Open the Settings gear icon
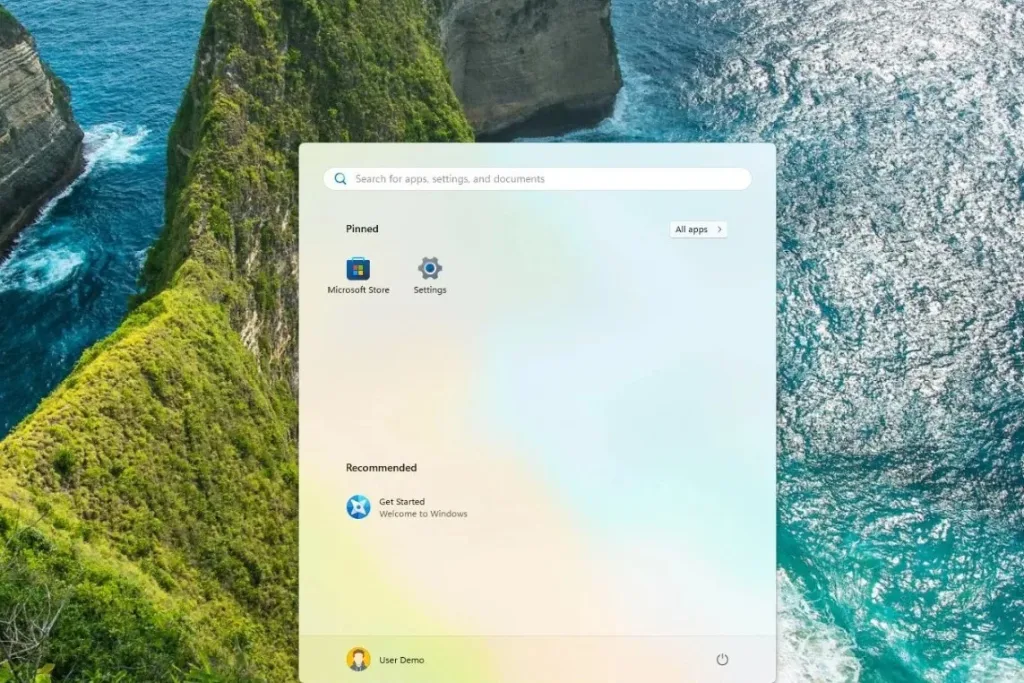1024x683 pixels. point(430,268)
